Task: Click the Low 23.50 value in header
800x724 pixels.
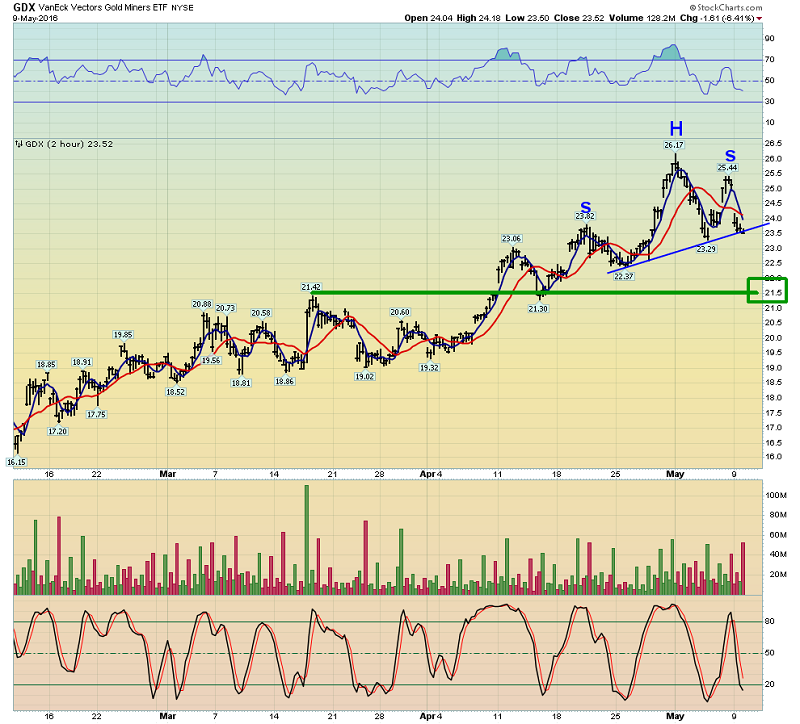Action: [528, 18]
